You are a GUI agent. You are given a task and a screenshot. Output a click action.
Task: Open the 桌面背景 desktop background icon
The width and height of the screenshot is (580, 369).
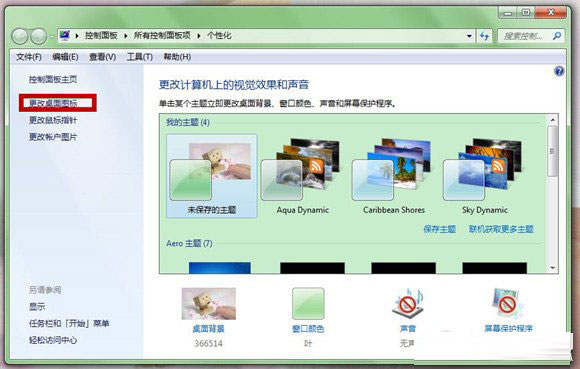pyautogui.click(x=209, y=304)
